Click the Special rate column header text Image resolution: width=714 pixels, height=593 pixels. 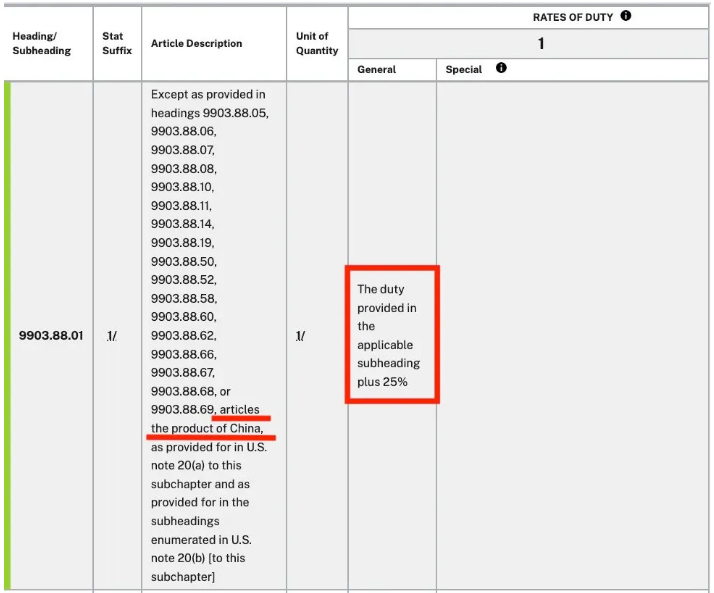click(x=464, y=69)
